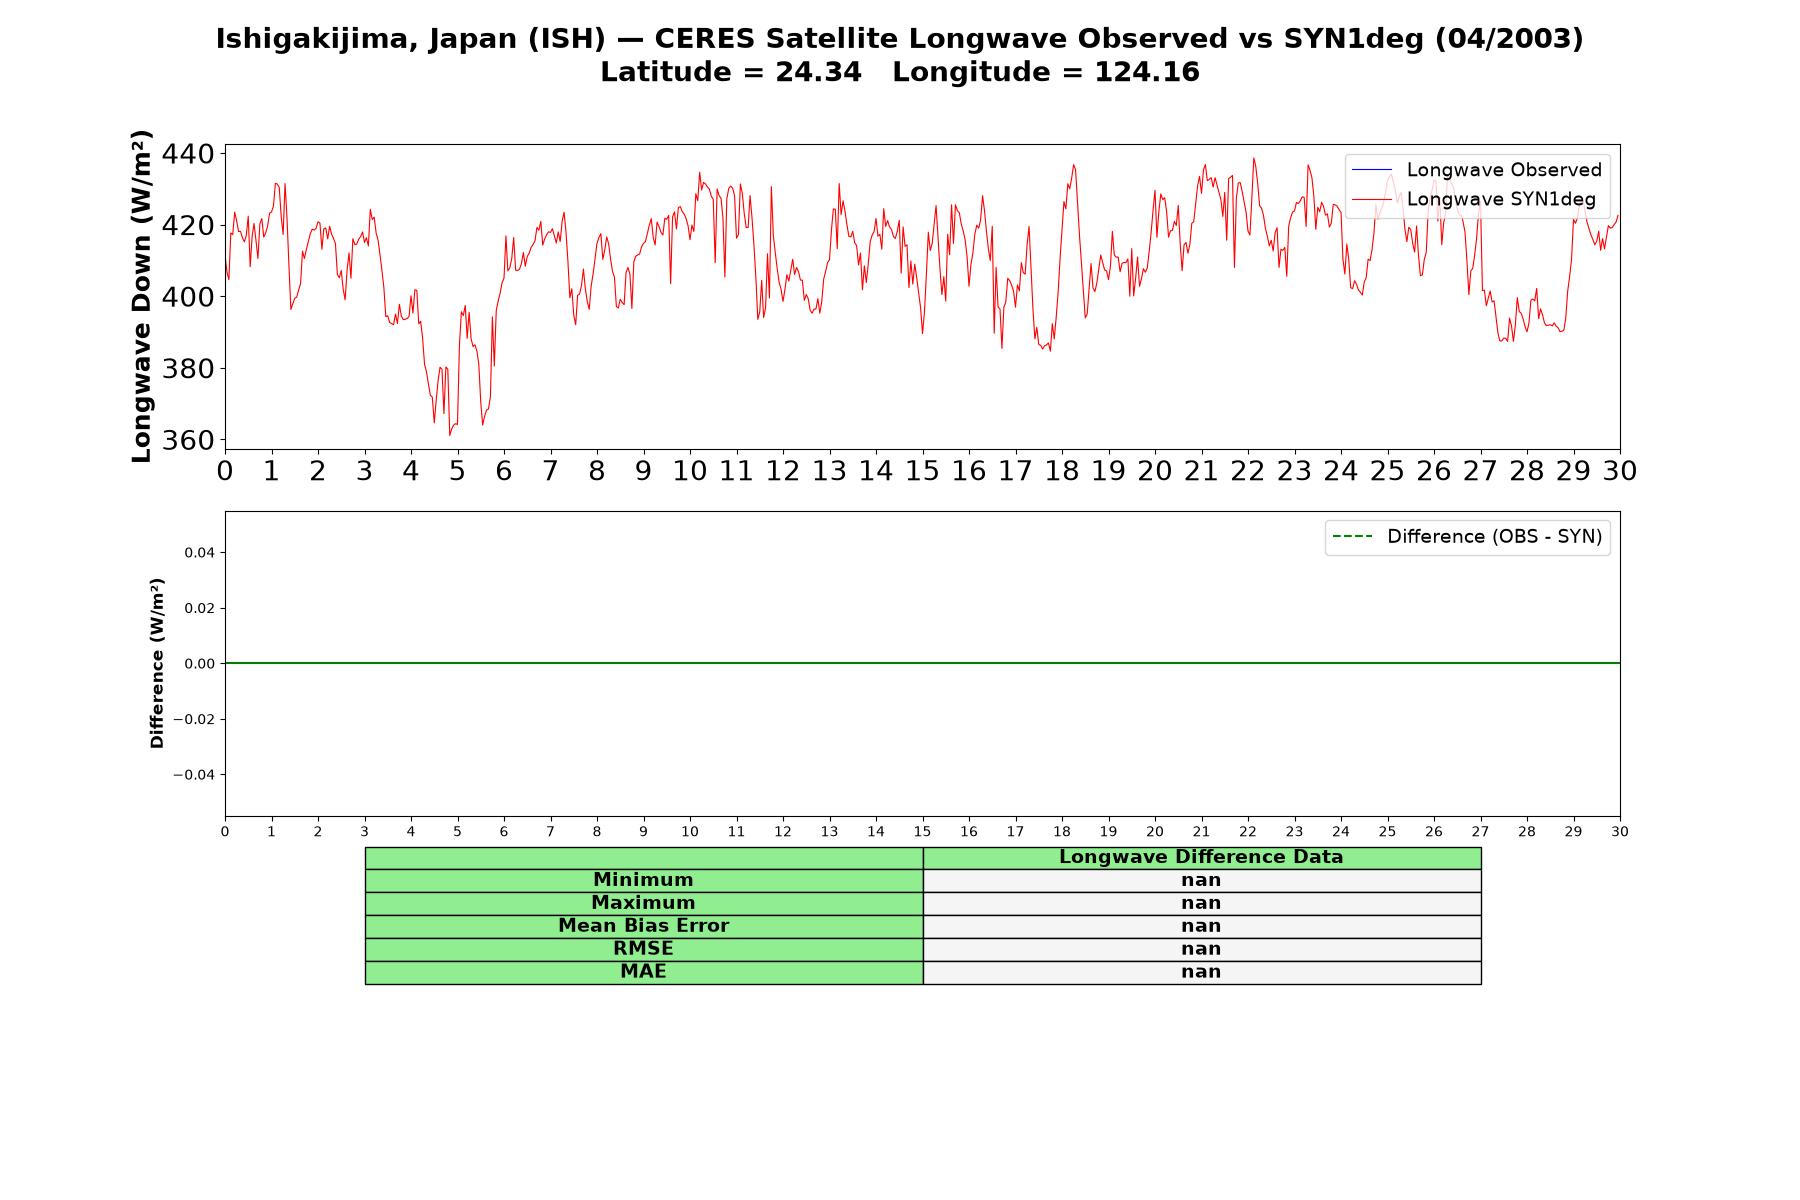This screenshot has height=1200, width=1800.
Task: Click the green dashed Difference legend swatch
Action: tap(1352, 537)
